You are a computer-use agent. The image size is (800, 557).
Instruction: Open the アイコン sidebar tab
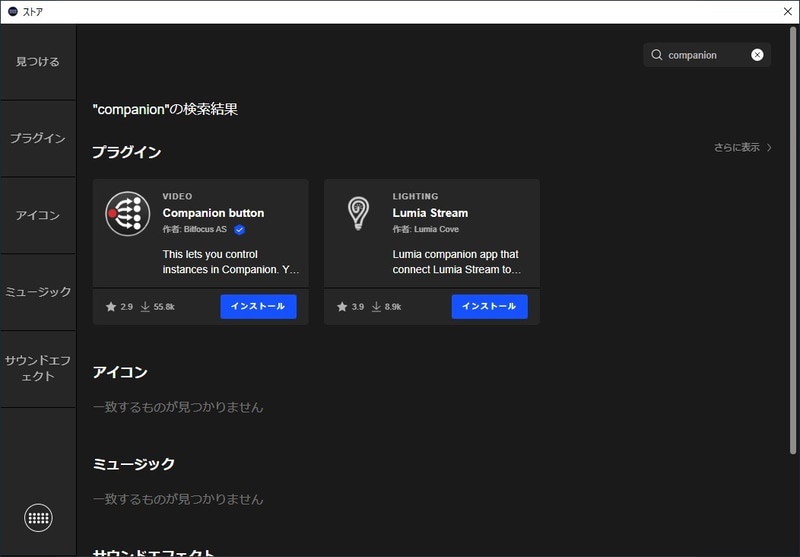(38, 215)
